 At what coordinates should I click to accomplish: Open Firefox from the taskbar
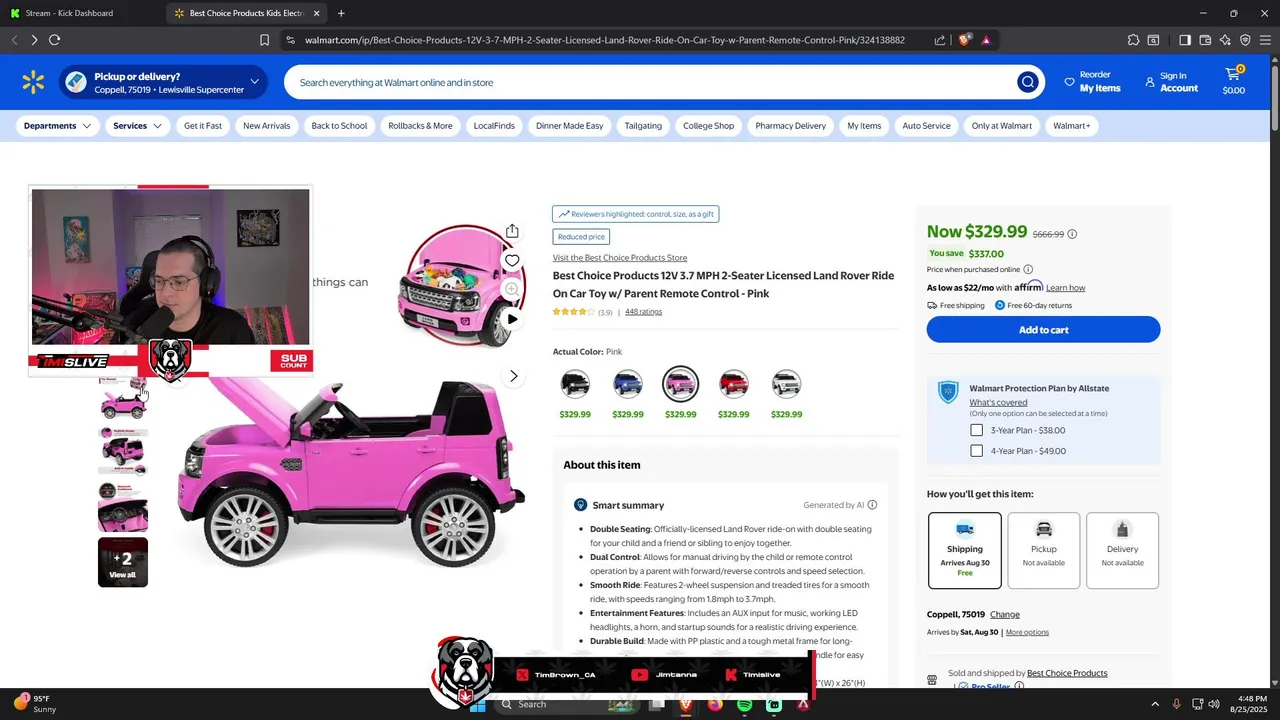pyautogui.click(x=714, y=704)
